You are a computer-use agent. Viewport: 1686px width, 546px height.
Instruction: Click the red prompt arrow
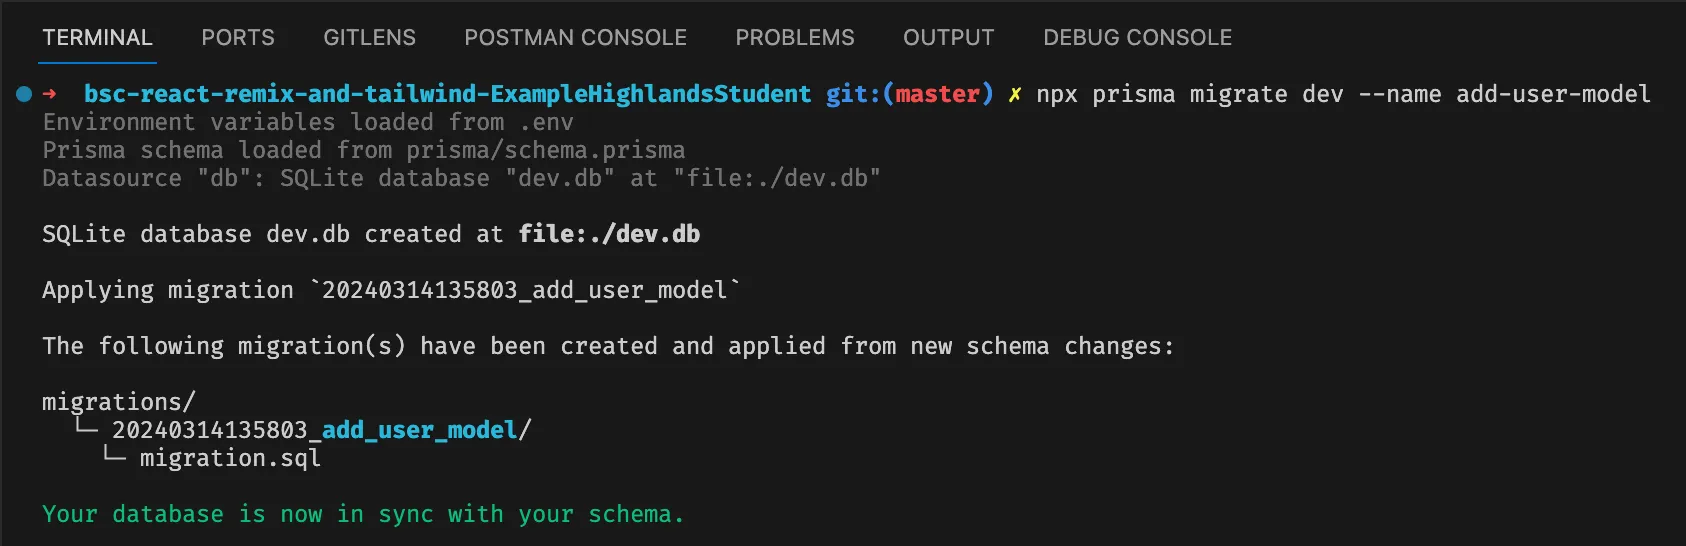[x=50, y=94]
